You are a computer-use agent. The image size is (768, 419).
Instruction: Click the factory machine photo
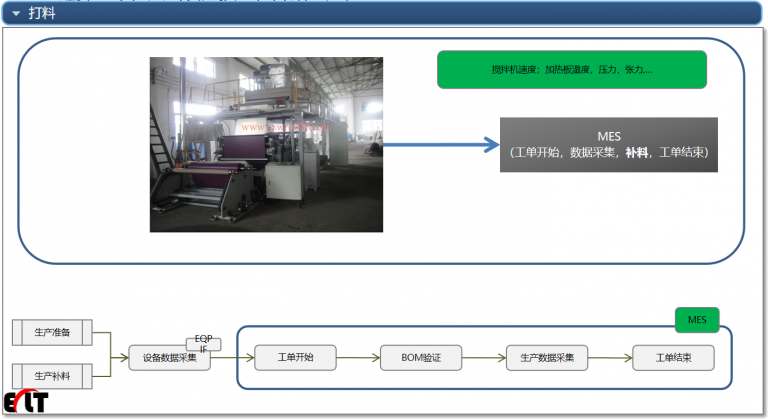pos(266,144)
